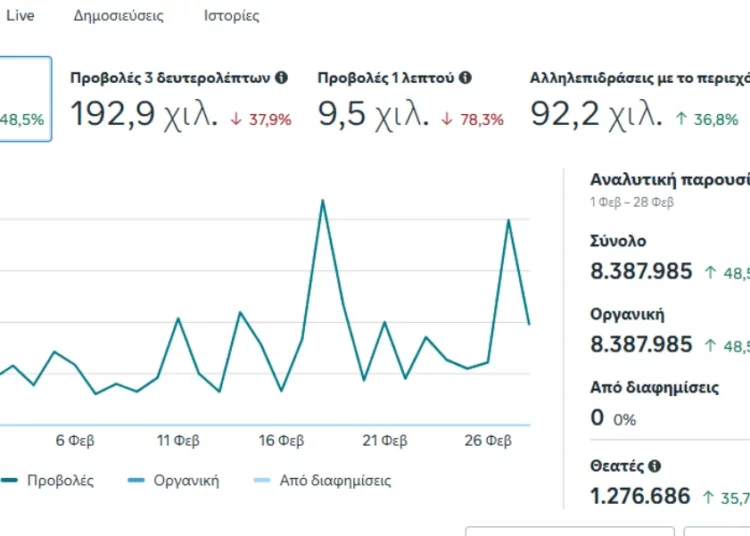Click info icon beside Προβολές 1 λεπτού

pos(465,77)
